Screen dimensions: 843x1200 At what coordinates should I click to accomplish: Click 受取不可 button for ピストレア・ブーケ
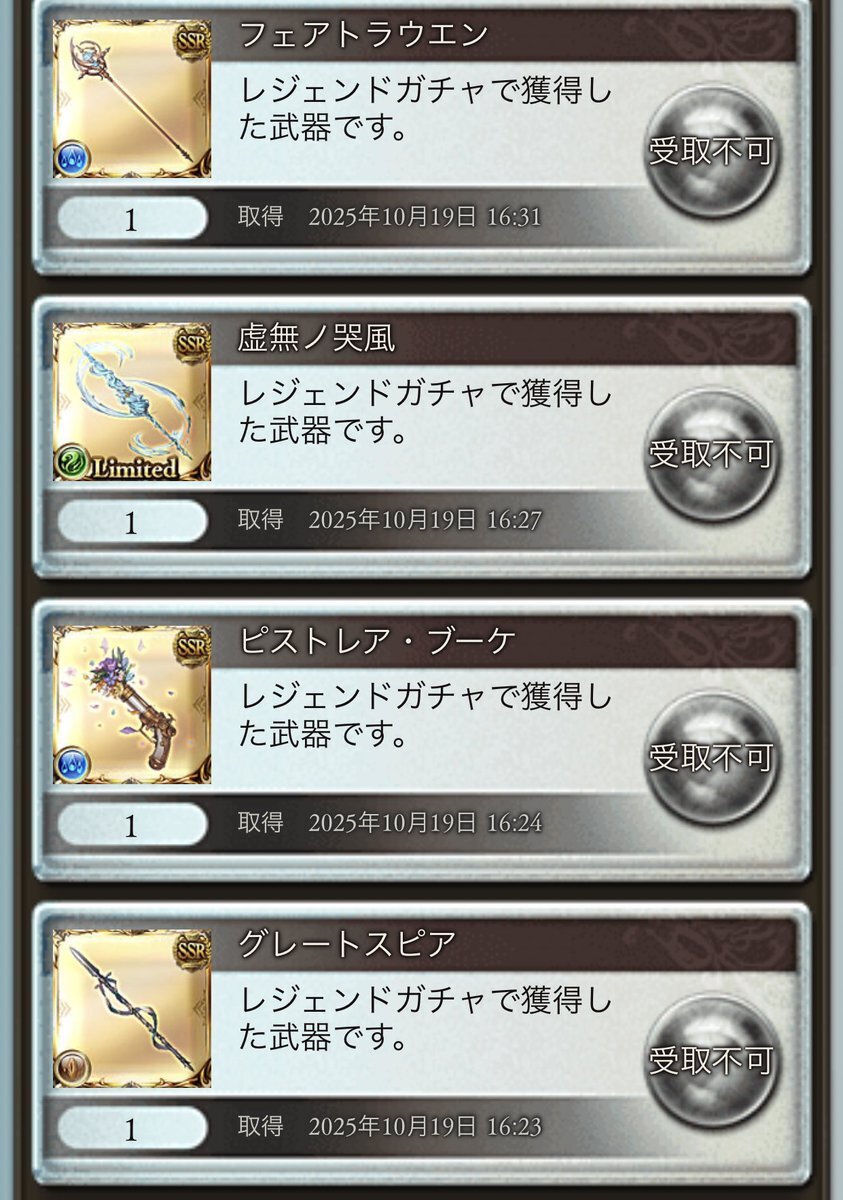(711, 758)
